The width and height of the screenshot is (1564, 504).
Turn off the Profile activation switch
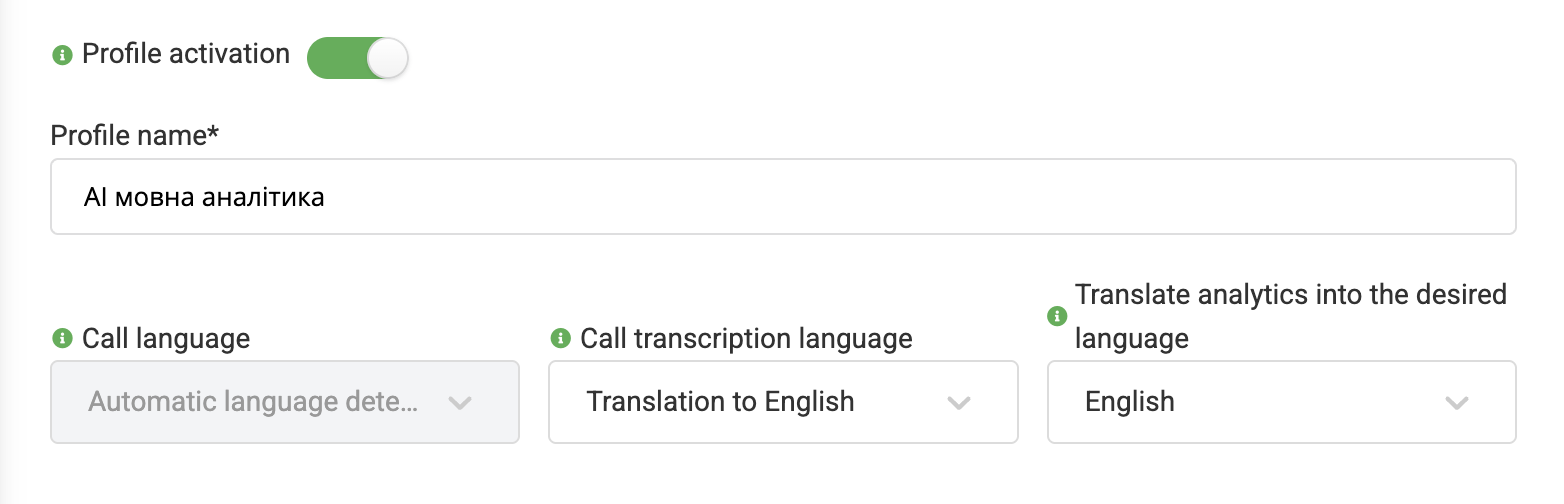(357, 58)
